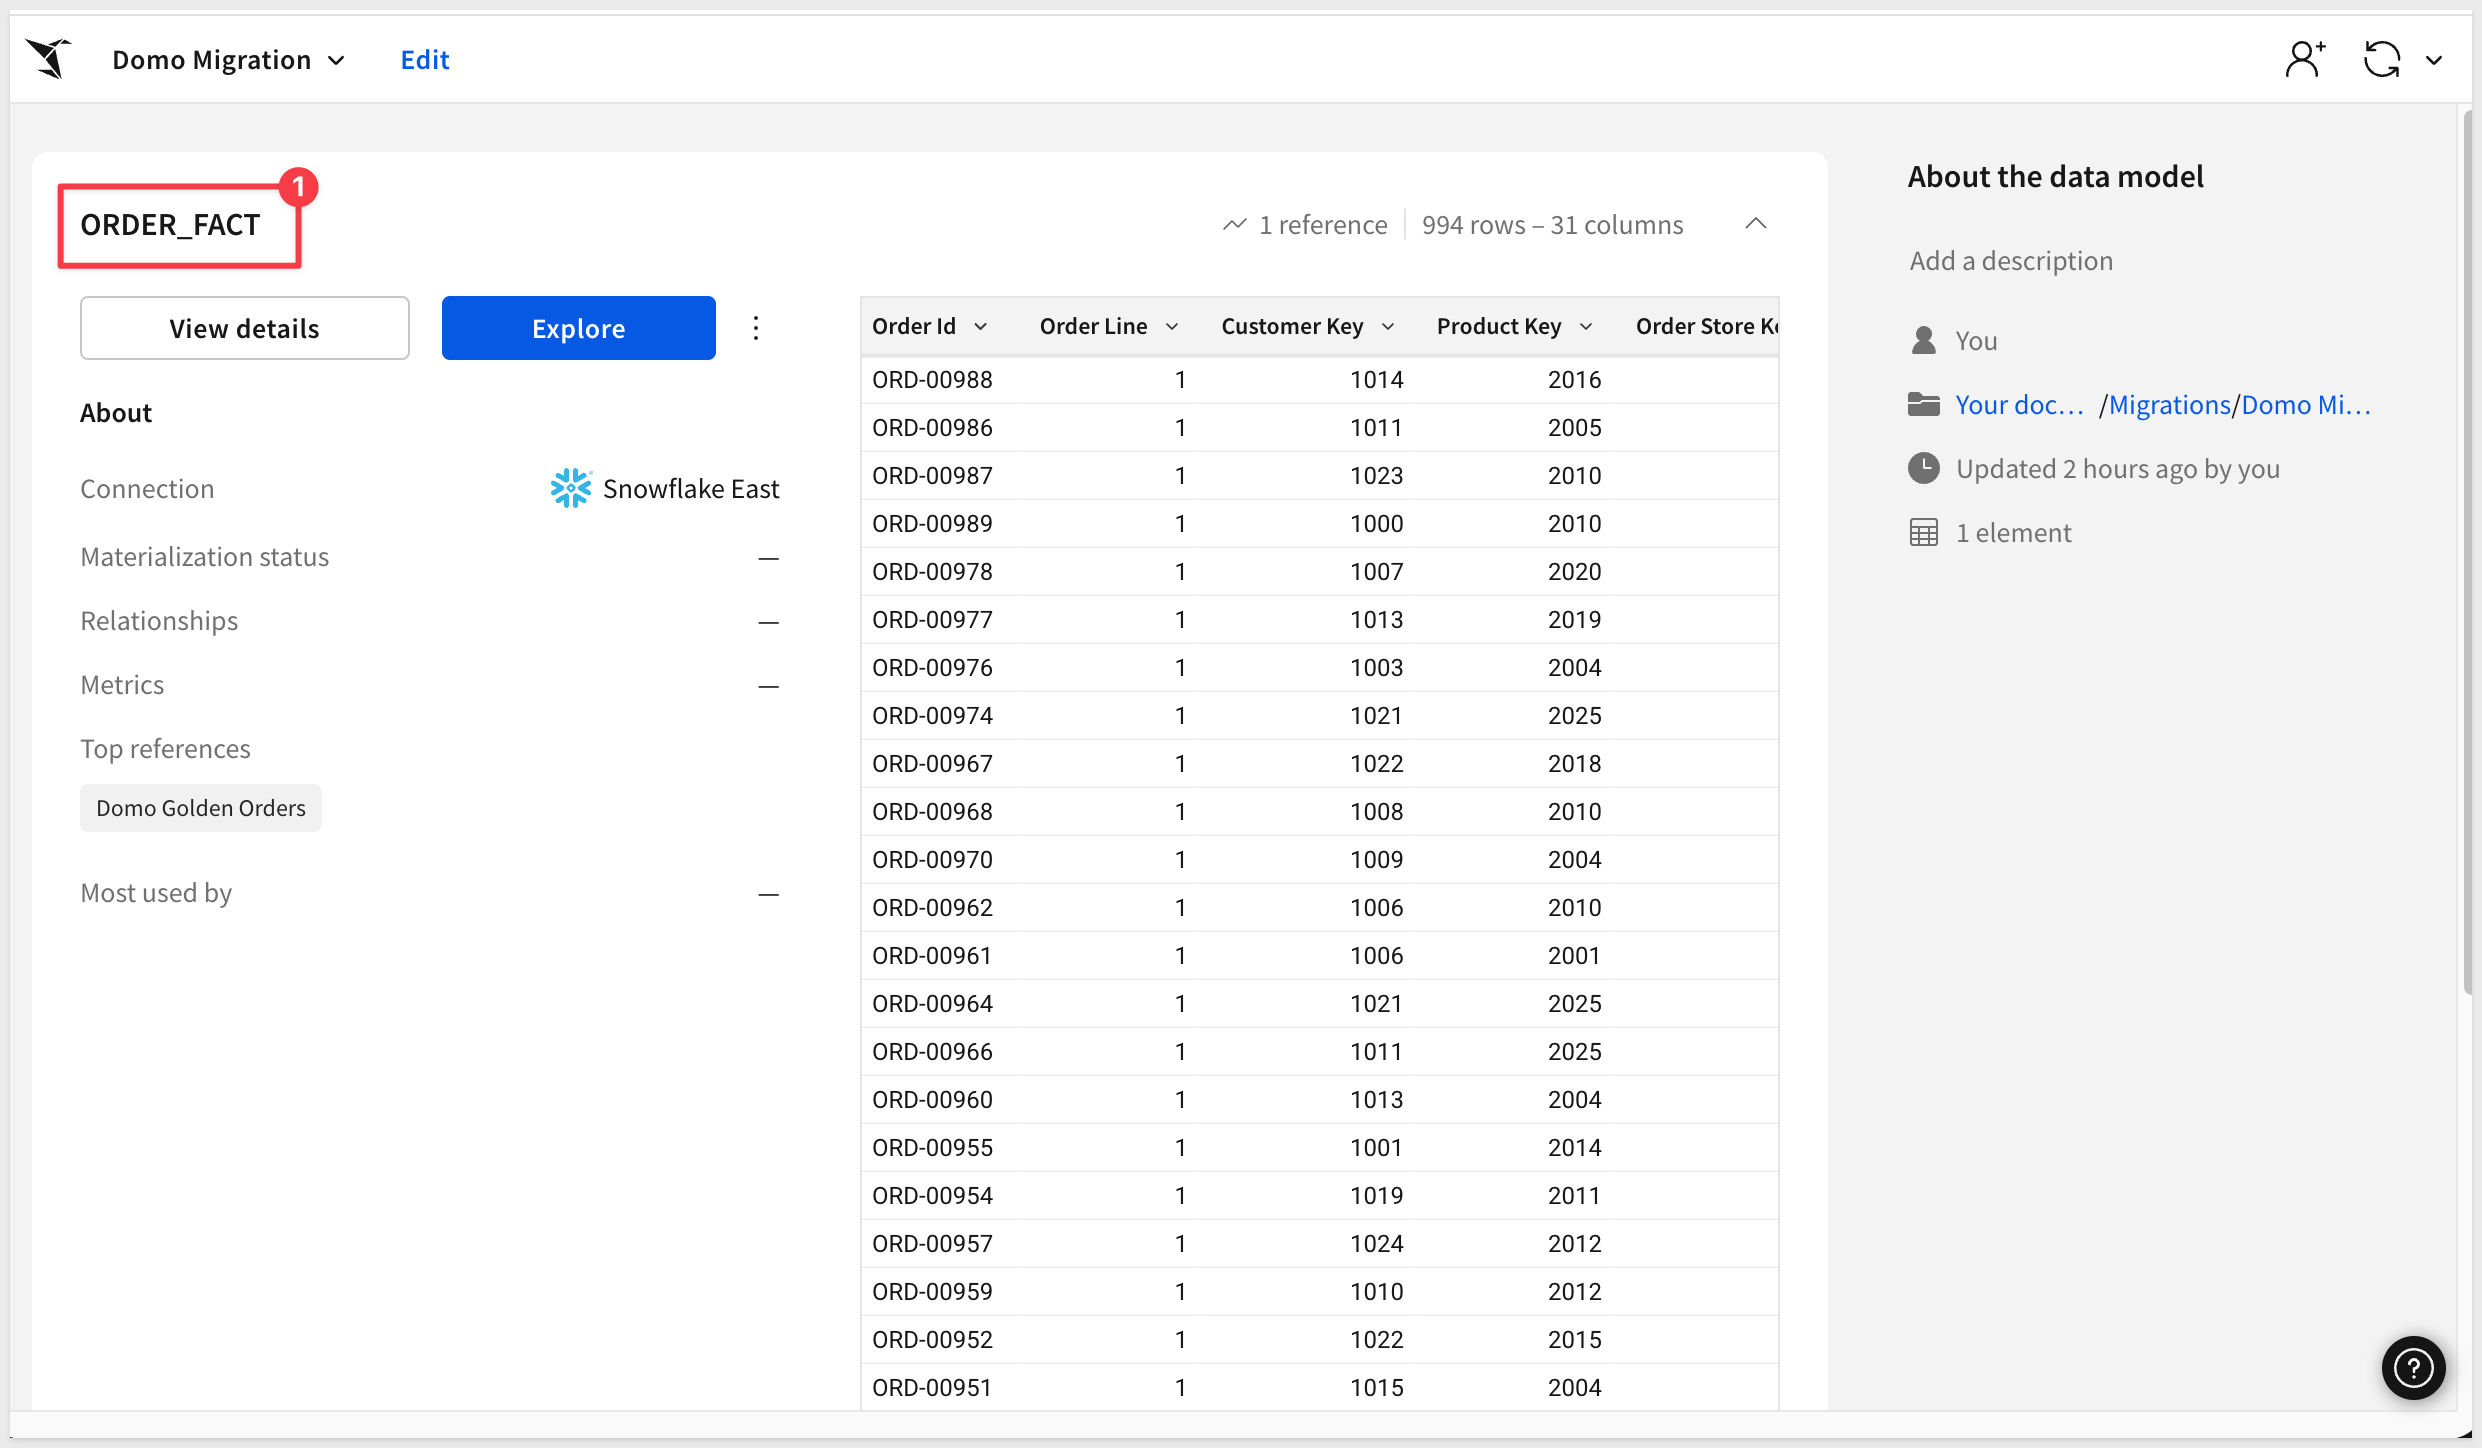The height and width of the screenshot is (1448, 2482).
Task: Open the Domo Golden Orders reference
Action: (201, 808)
